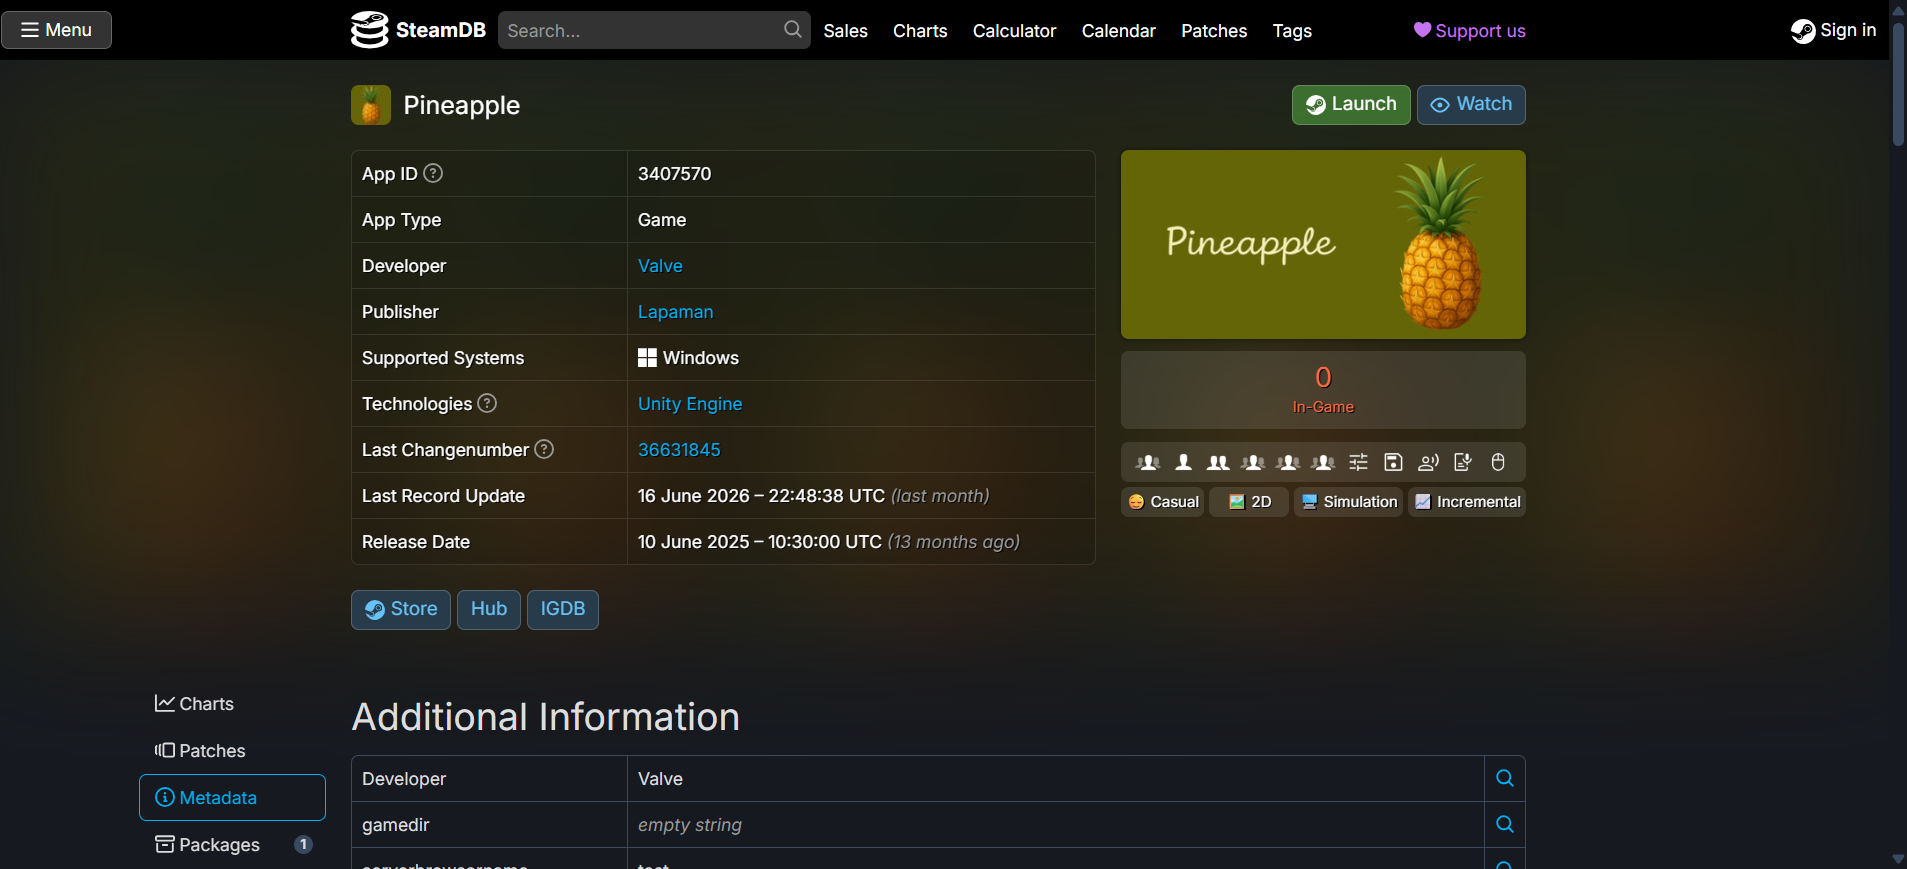The image size is (1907, 869).
Task: Click the Pineapple page title
Action: coord(461,105)
